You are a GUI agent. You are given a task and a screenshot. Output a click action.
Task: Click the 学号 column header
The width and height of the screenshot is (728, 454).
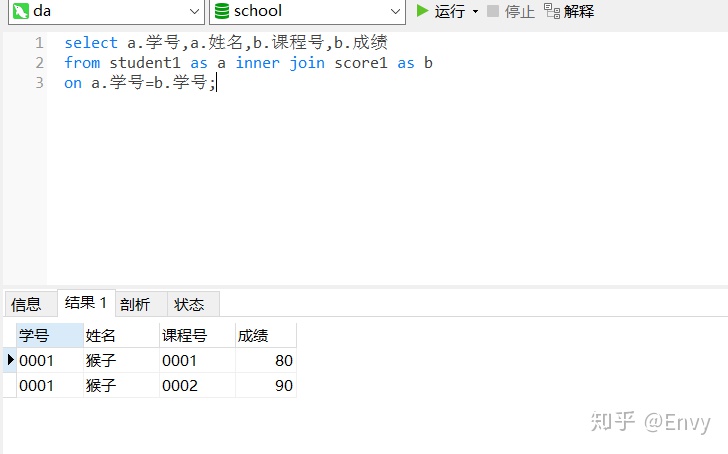click(50, 335)
